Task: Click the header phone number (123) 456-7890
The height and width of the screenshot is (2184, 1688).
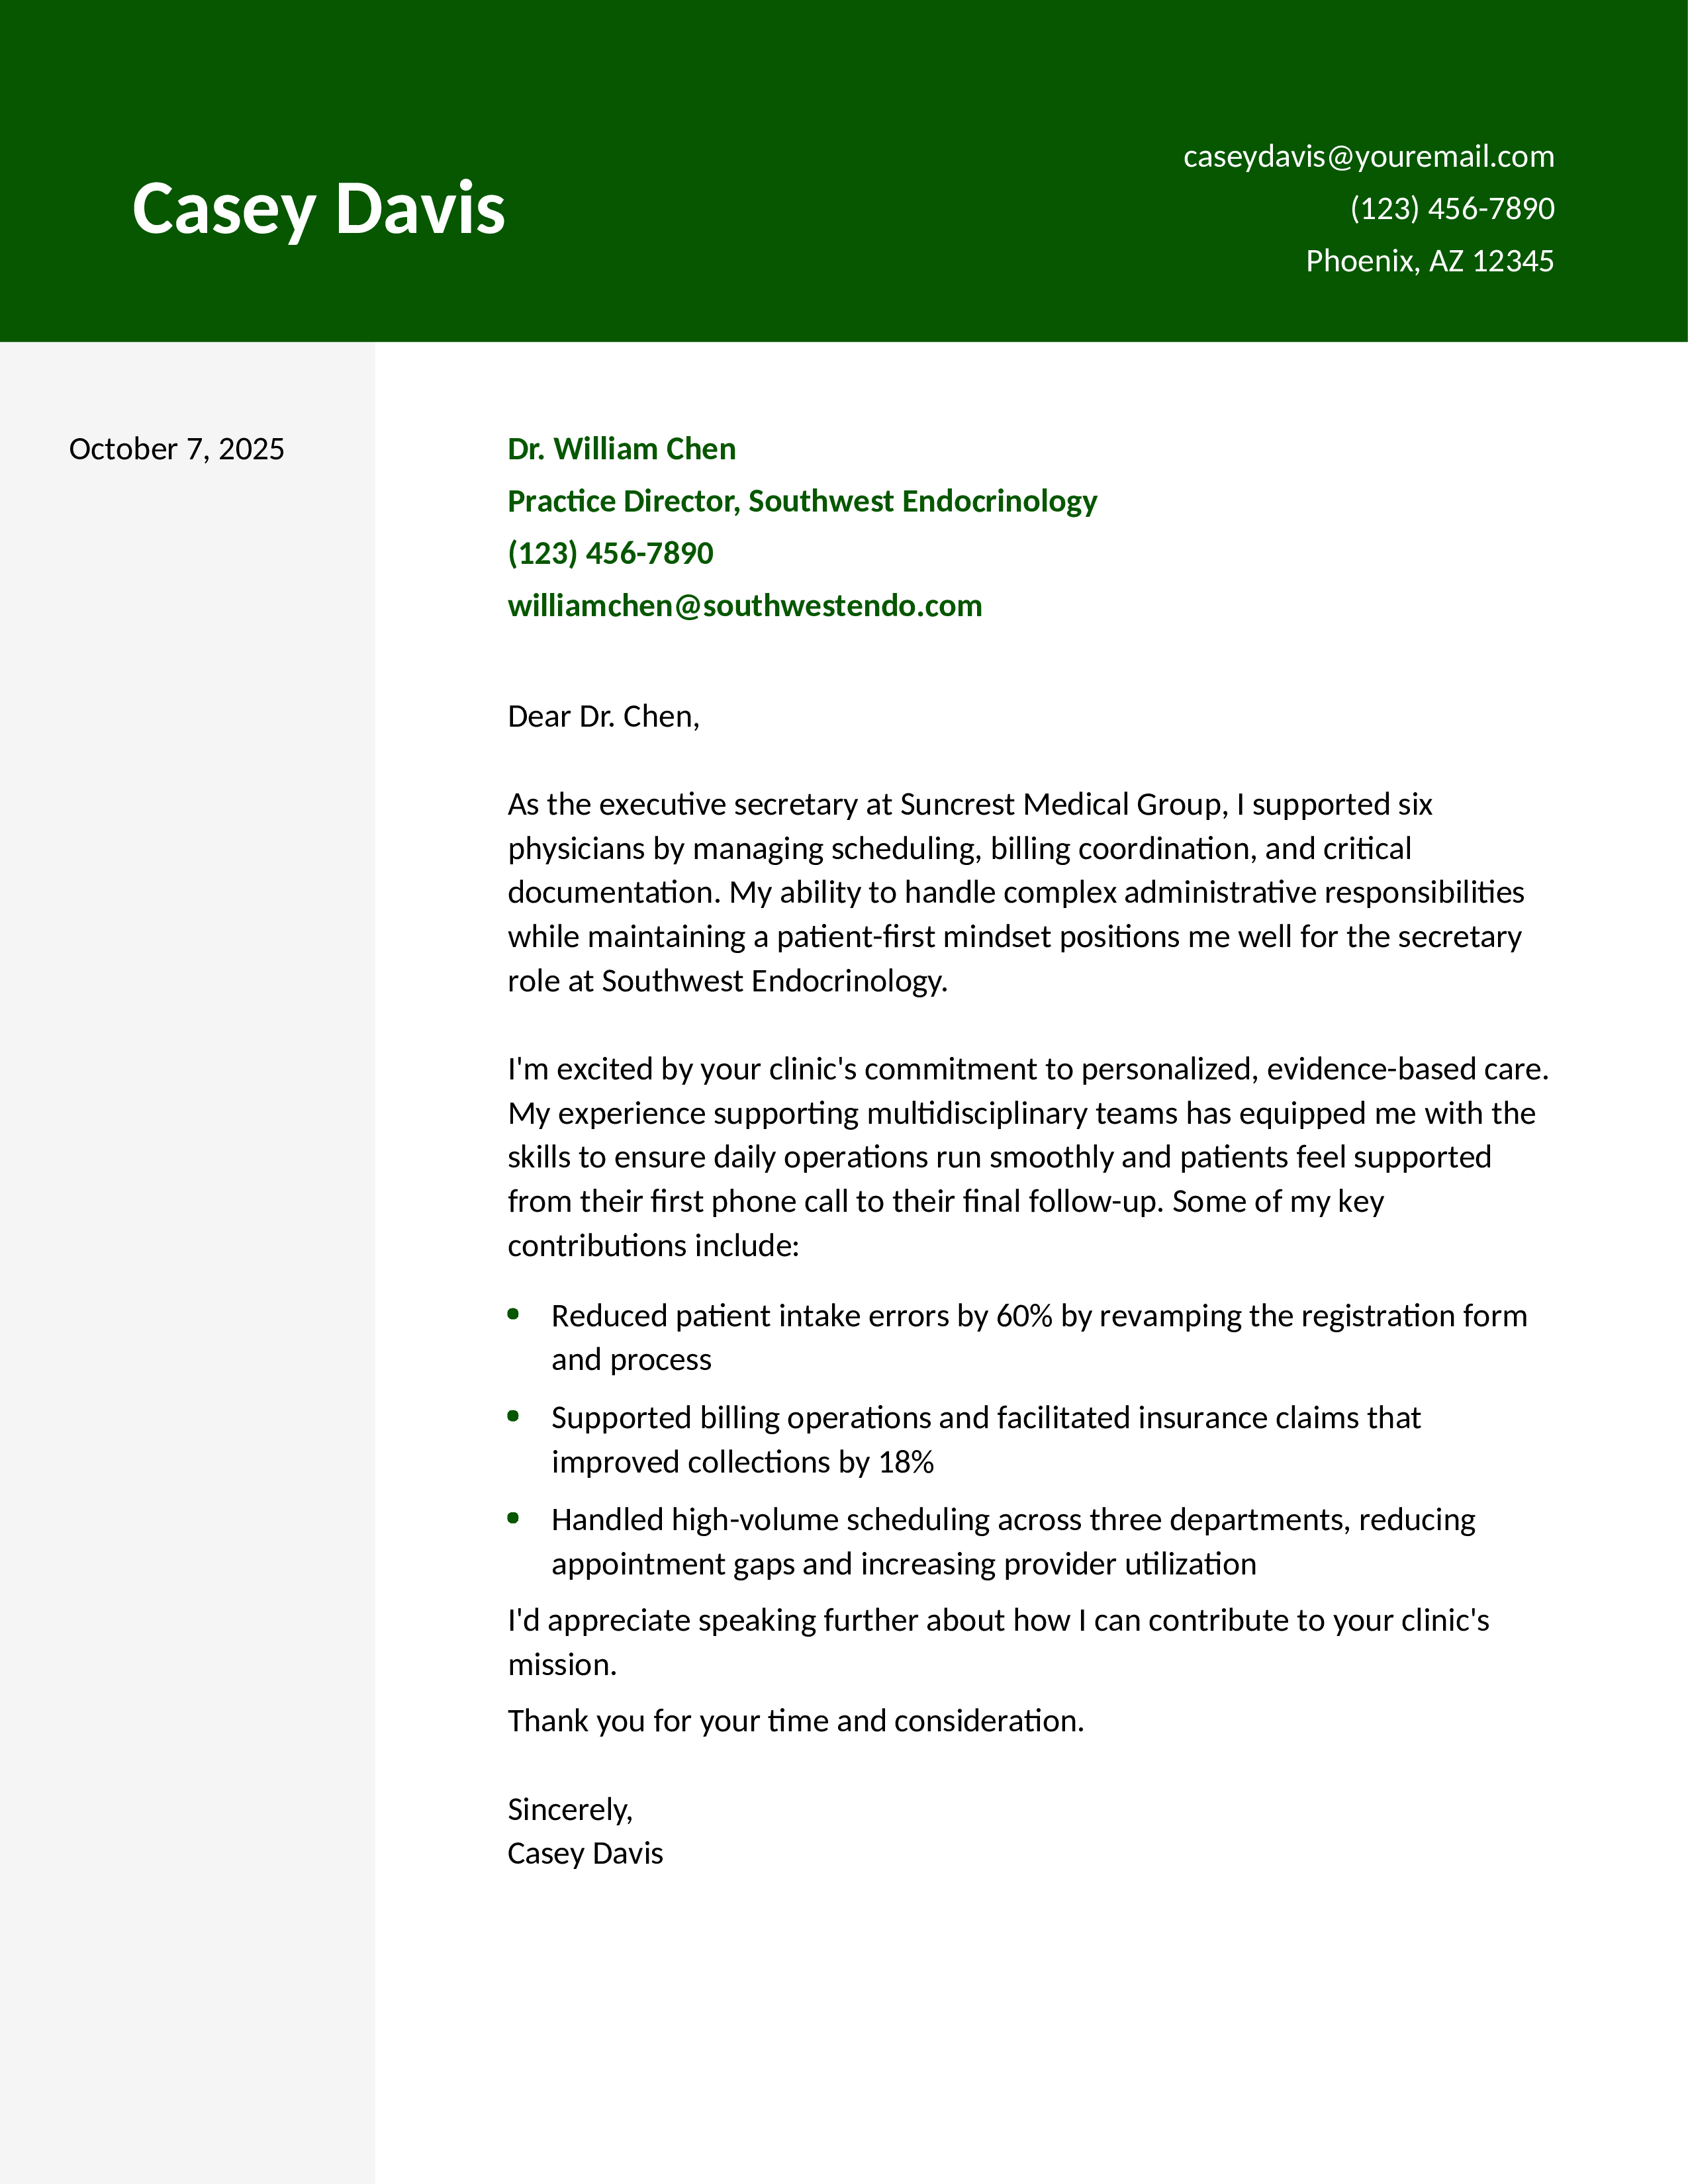Action: (x=1451, y=209)
